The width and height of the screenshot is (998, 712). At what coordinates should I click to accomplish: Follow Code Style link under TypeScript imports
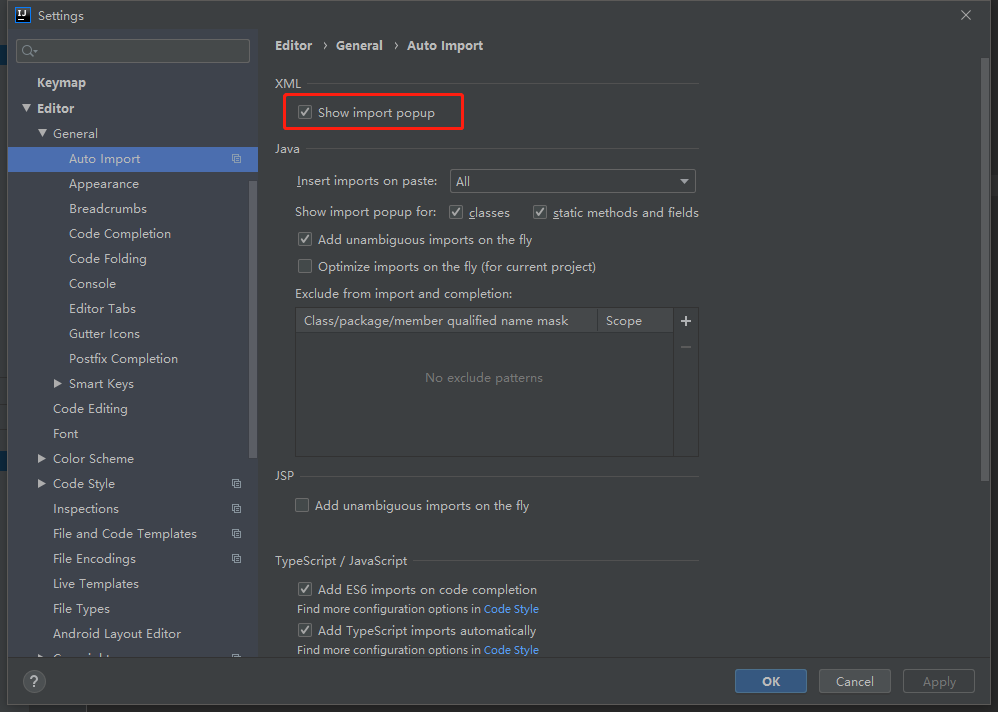point(511,650)
